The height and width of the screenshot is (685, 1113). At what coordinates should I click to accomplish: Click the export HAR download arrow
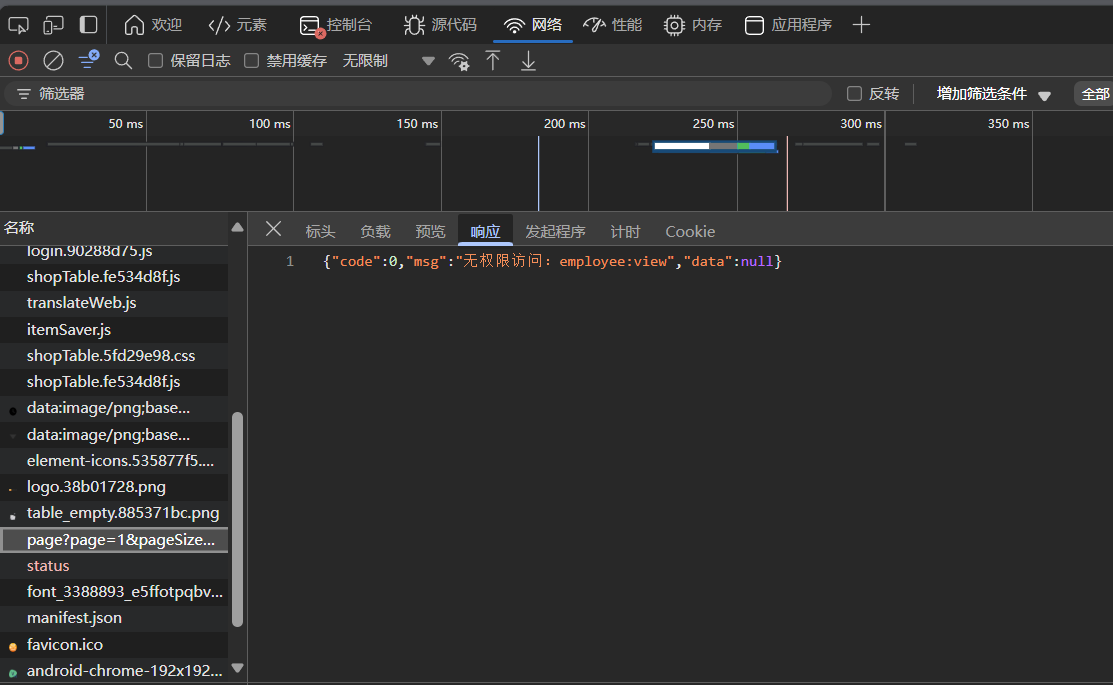pyautogui.click(x=528, y=61)
